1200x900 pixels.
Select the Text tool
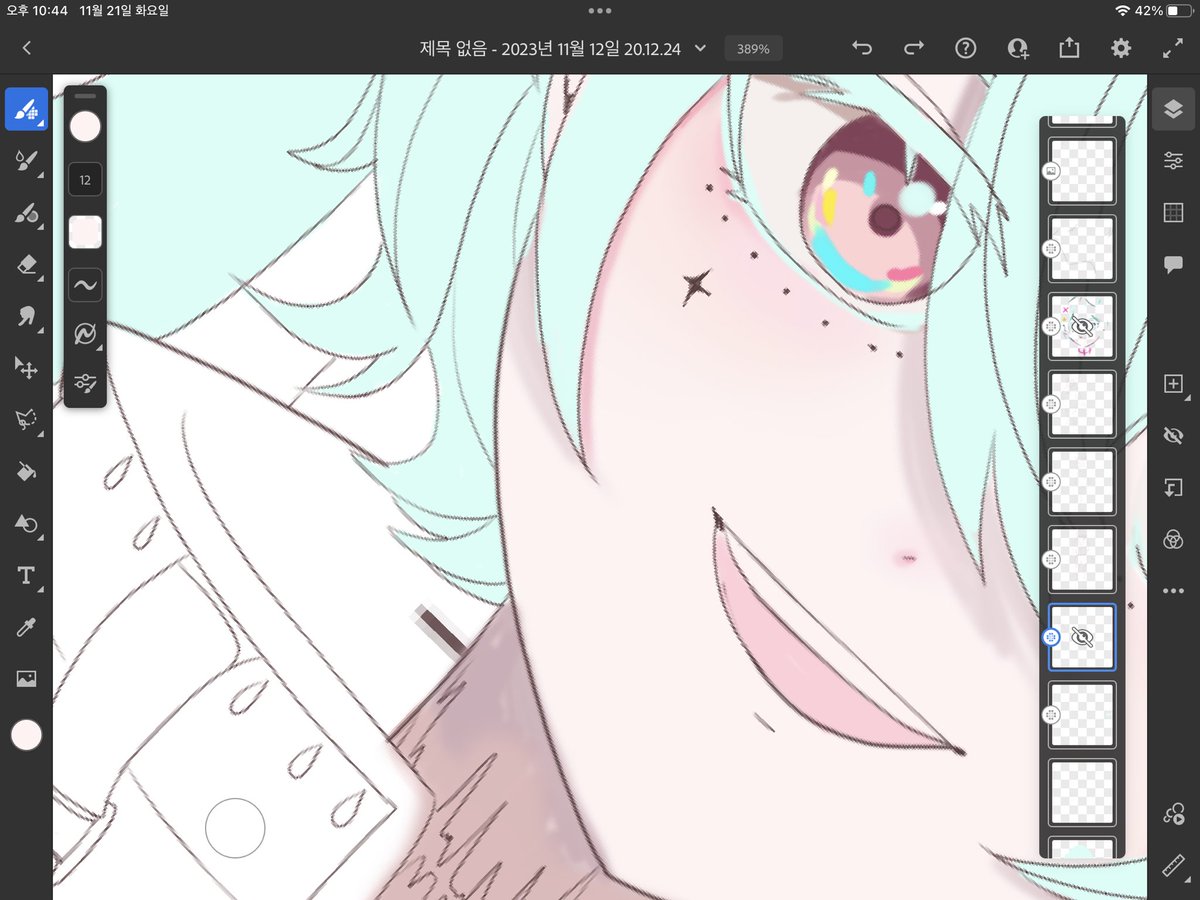click(26, 576)
